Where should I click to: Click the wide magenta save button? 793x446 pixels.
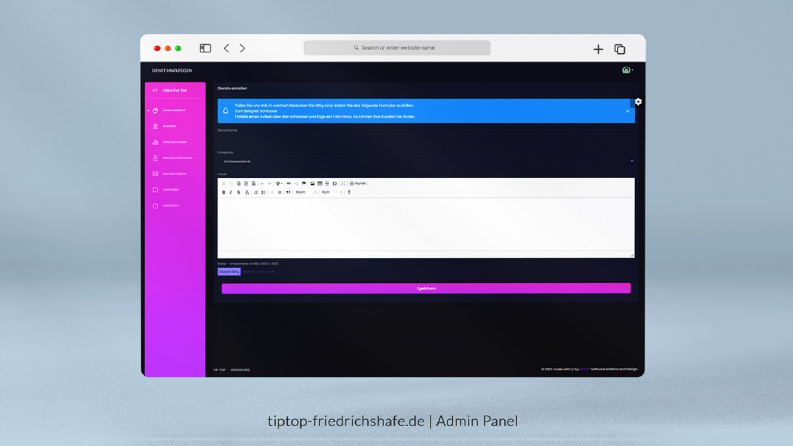(x=426, y=288)
